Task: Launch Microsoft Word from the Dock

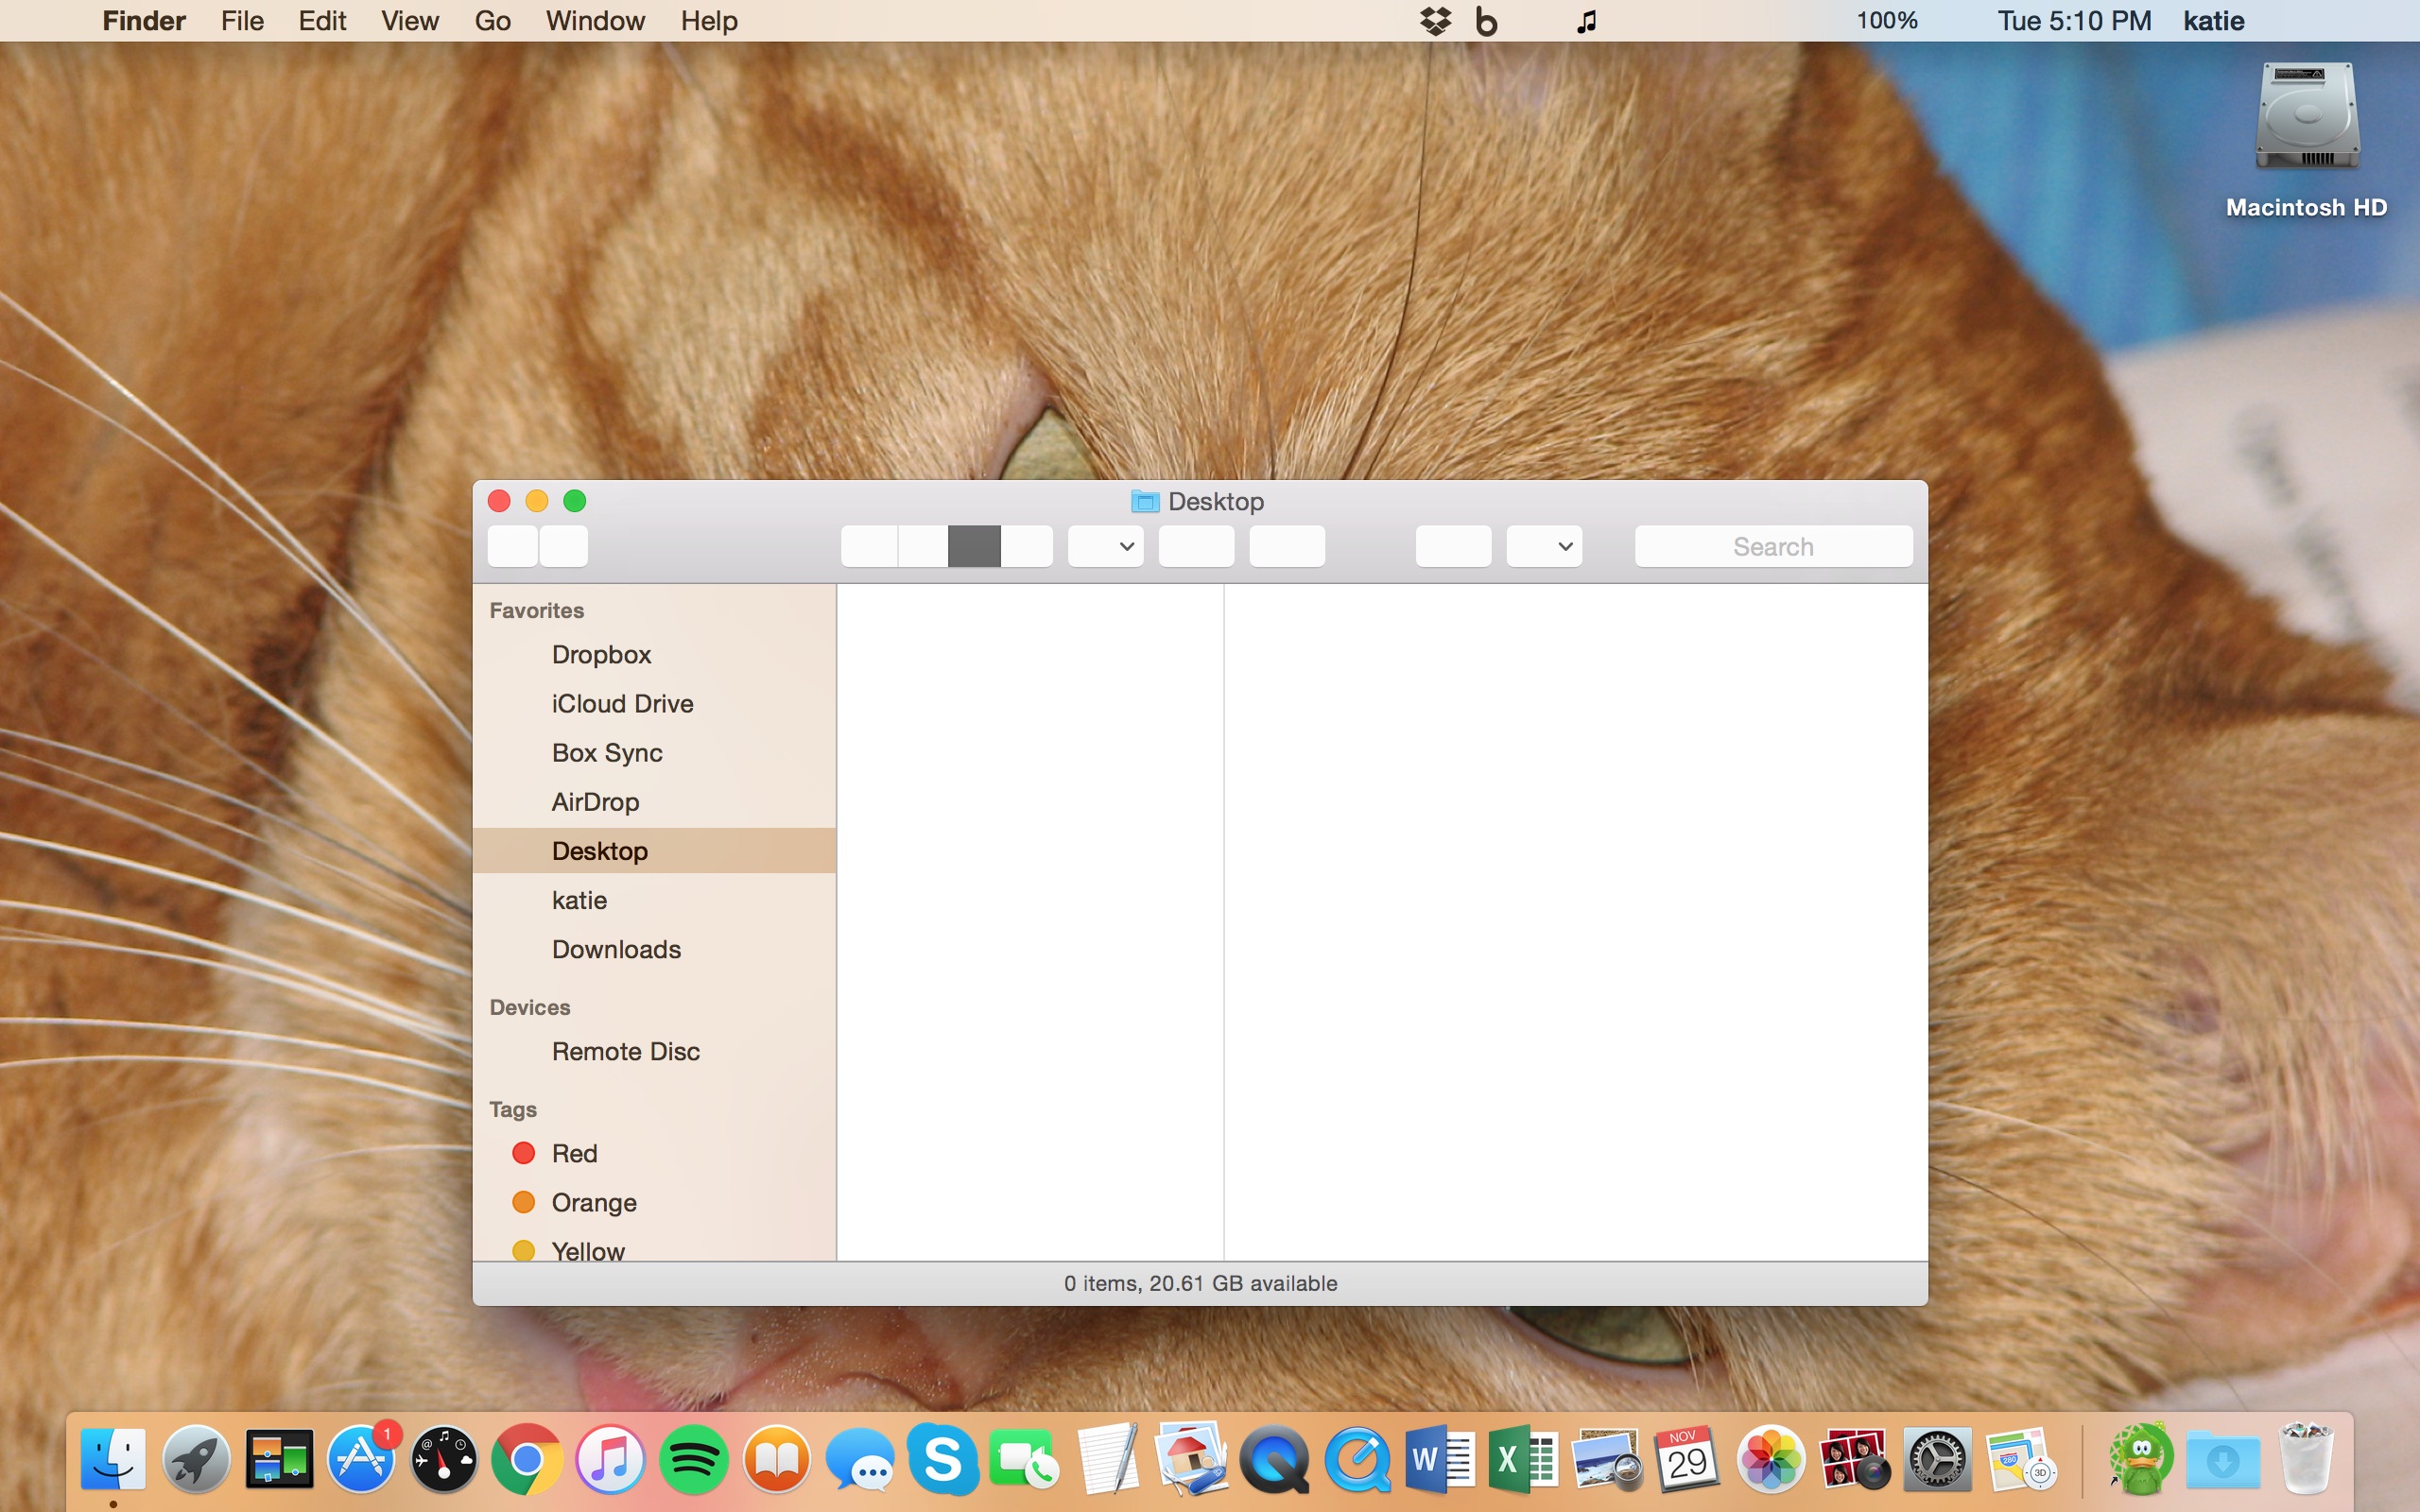Action: point(1440,1459)
